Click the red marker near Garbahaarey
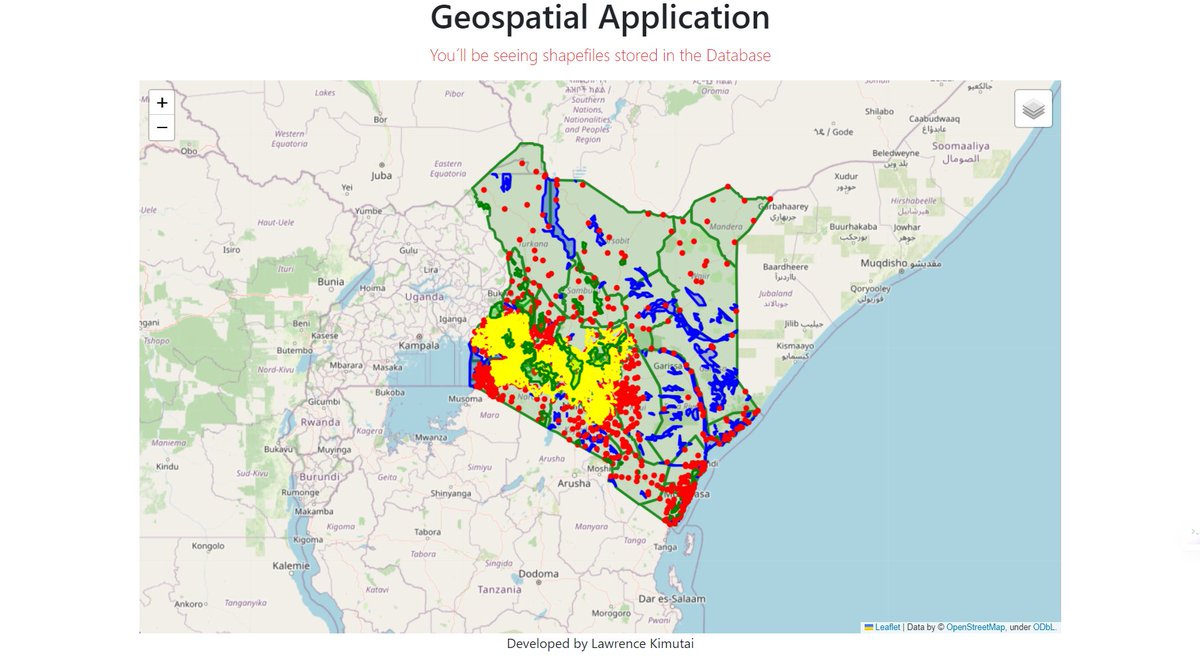The image size is (1200, 656). pyautogui.click(x=770, y=199)
